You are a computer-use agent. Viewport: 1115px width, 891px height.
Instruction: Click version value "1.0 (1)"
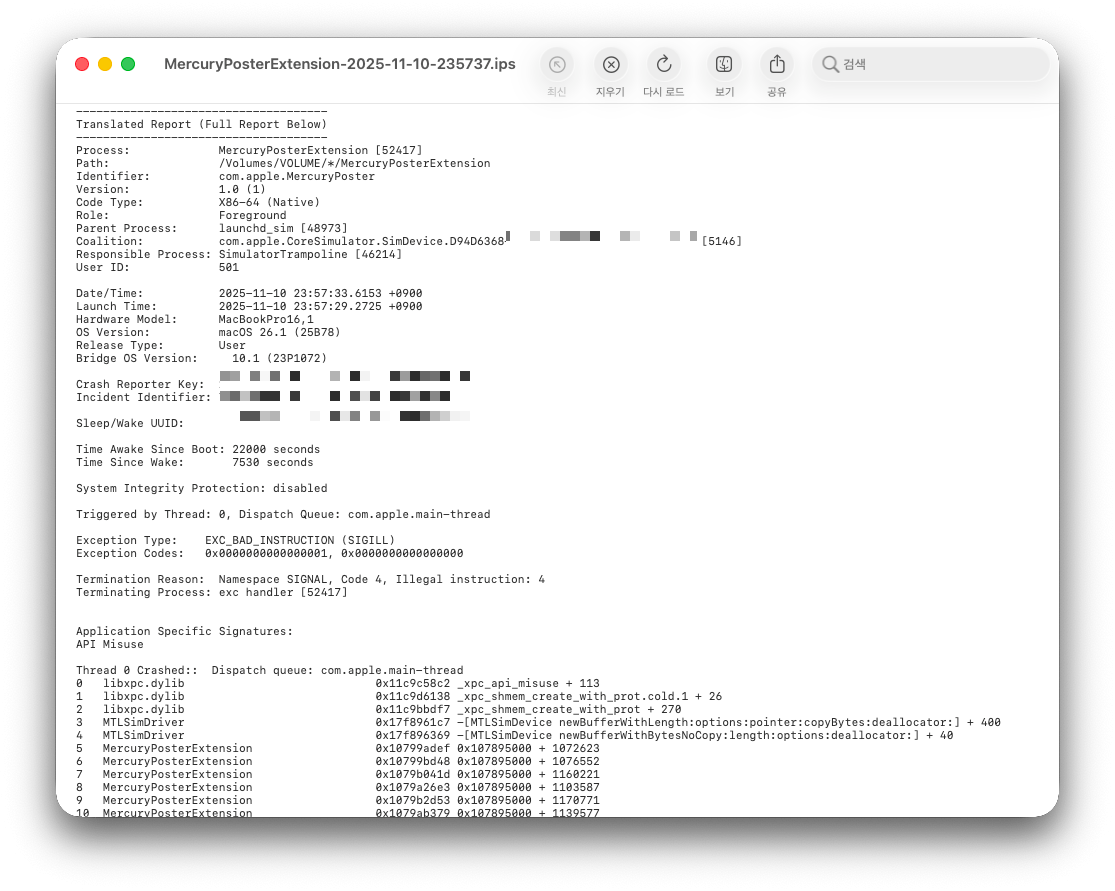pos(242,189)
